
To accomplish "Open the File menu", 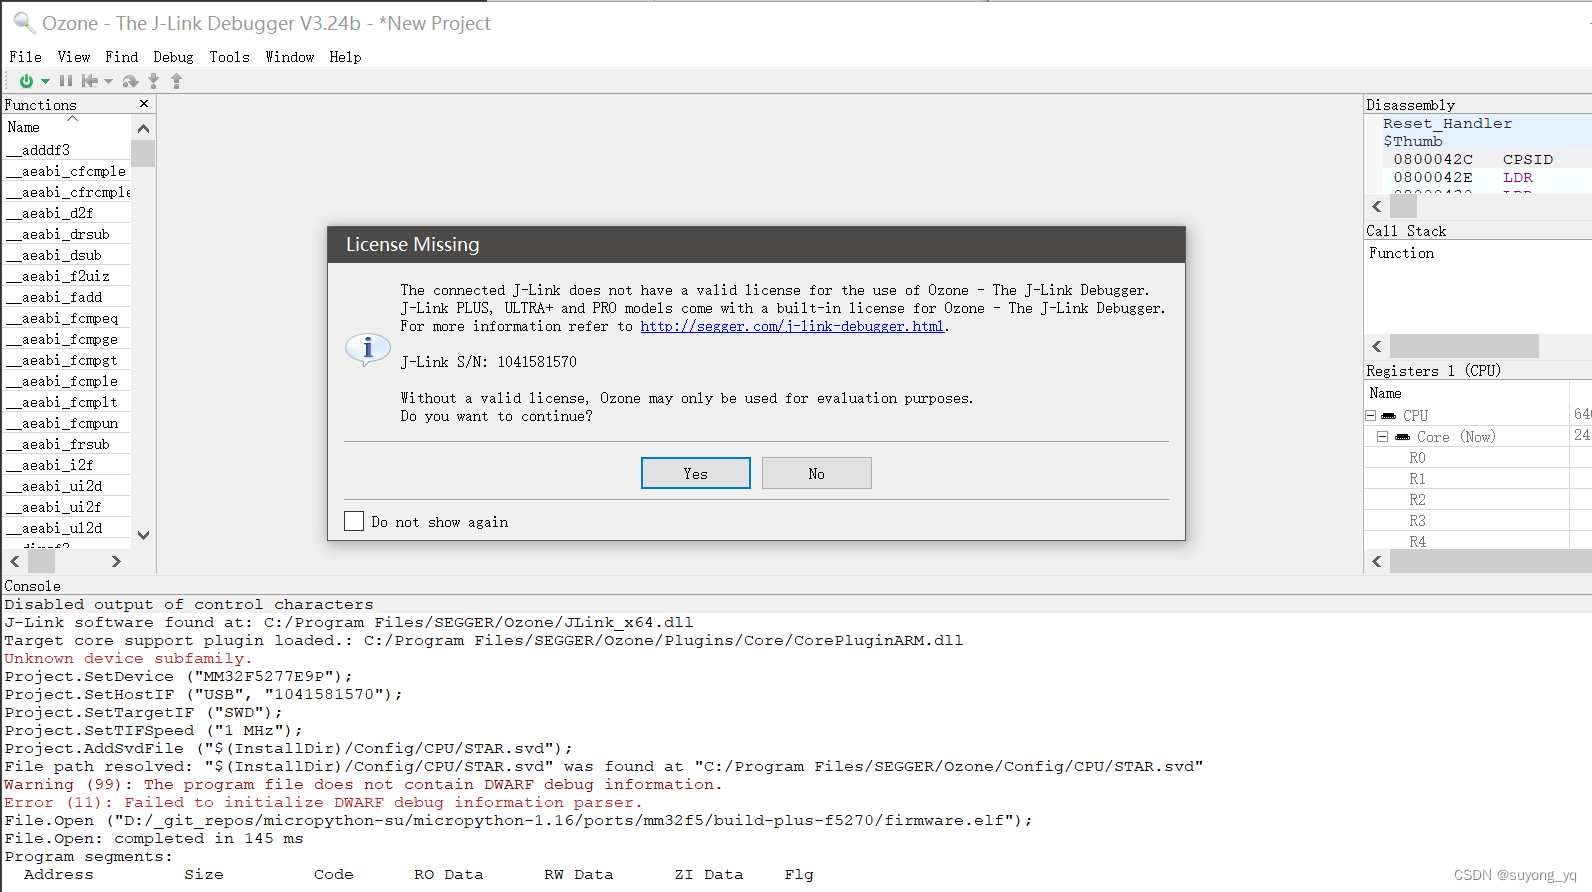I will [25, 57].
